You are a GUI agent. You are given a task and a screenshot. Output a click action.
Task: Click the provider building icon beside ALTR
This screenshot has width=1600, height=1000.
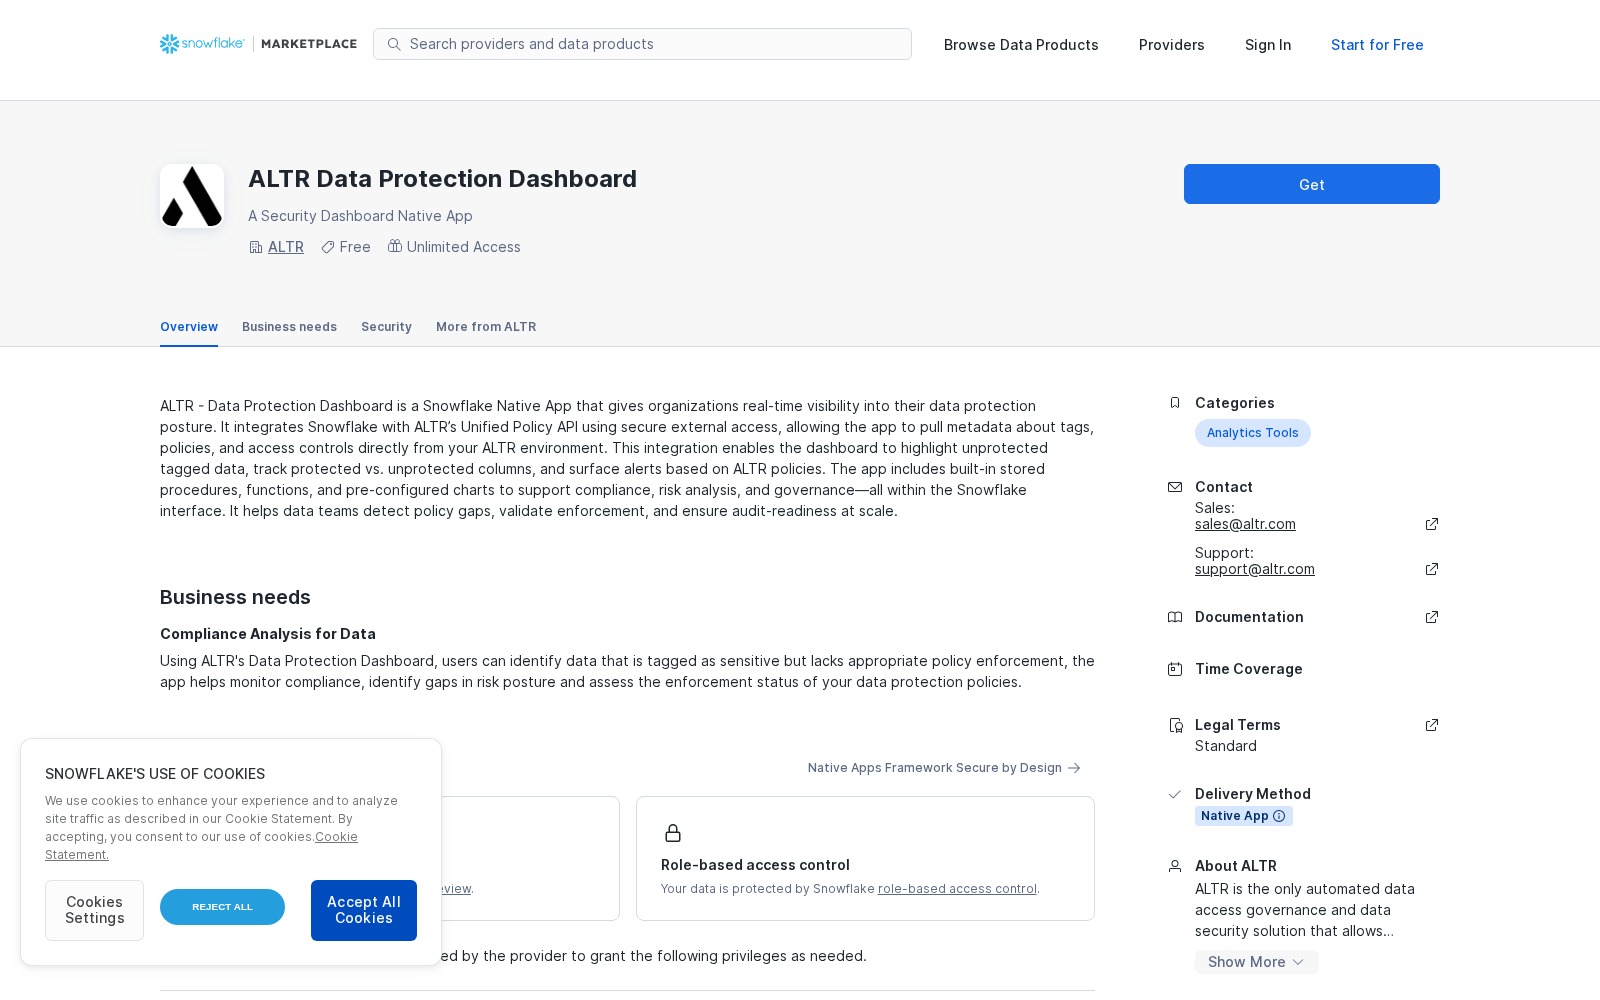256,247
